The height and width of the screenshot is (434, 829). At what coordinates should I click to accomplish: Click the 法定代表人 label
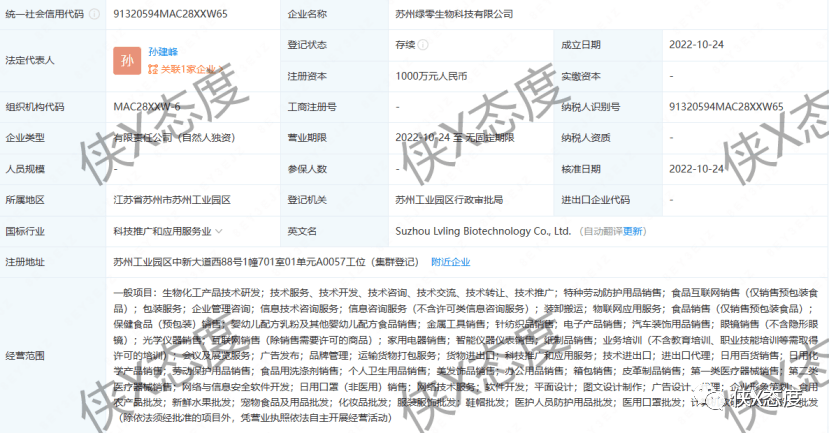pos(30,60)
